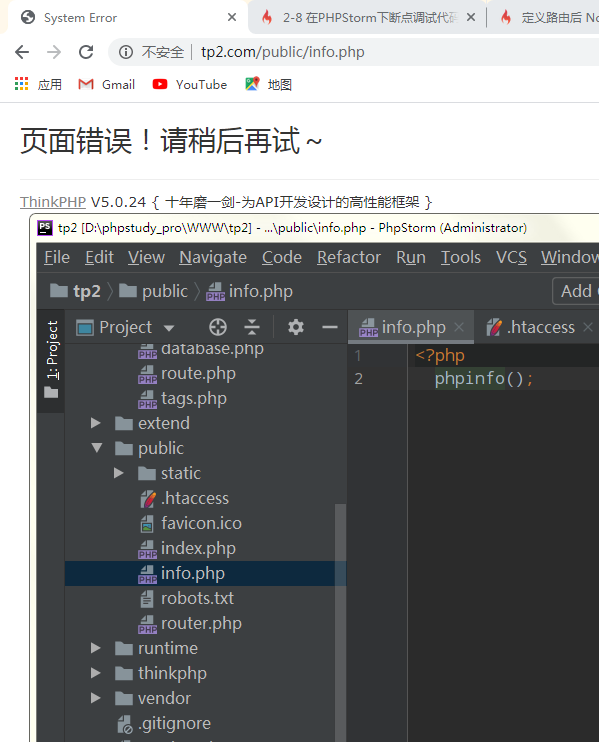Click the Add Configuration button
This screenshot has width=599, height=742.
click(576, 291)
